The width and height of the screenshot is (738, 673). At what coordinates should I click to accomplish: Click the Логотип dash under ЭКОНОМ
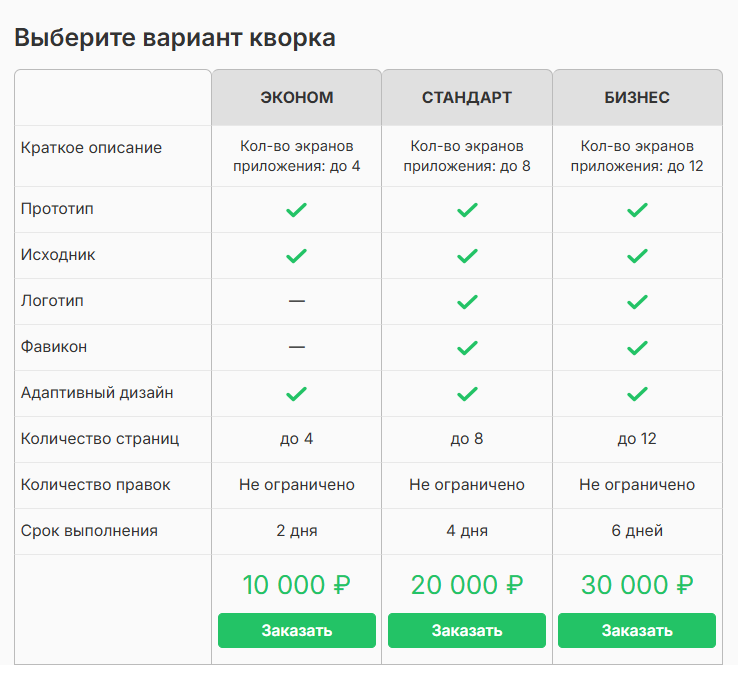[x=296, y=302]
